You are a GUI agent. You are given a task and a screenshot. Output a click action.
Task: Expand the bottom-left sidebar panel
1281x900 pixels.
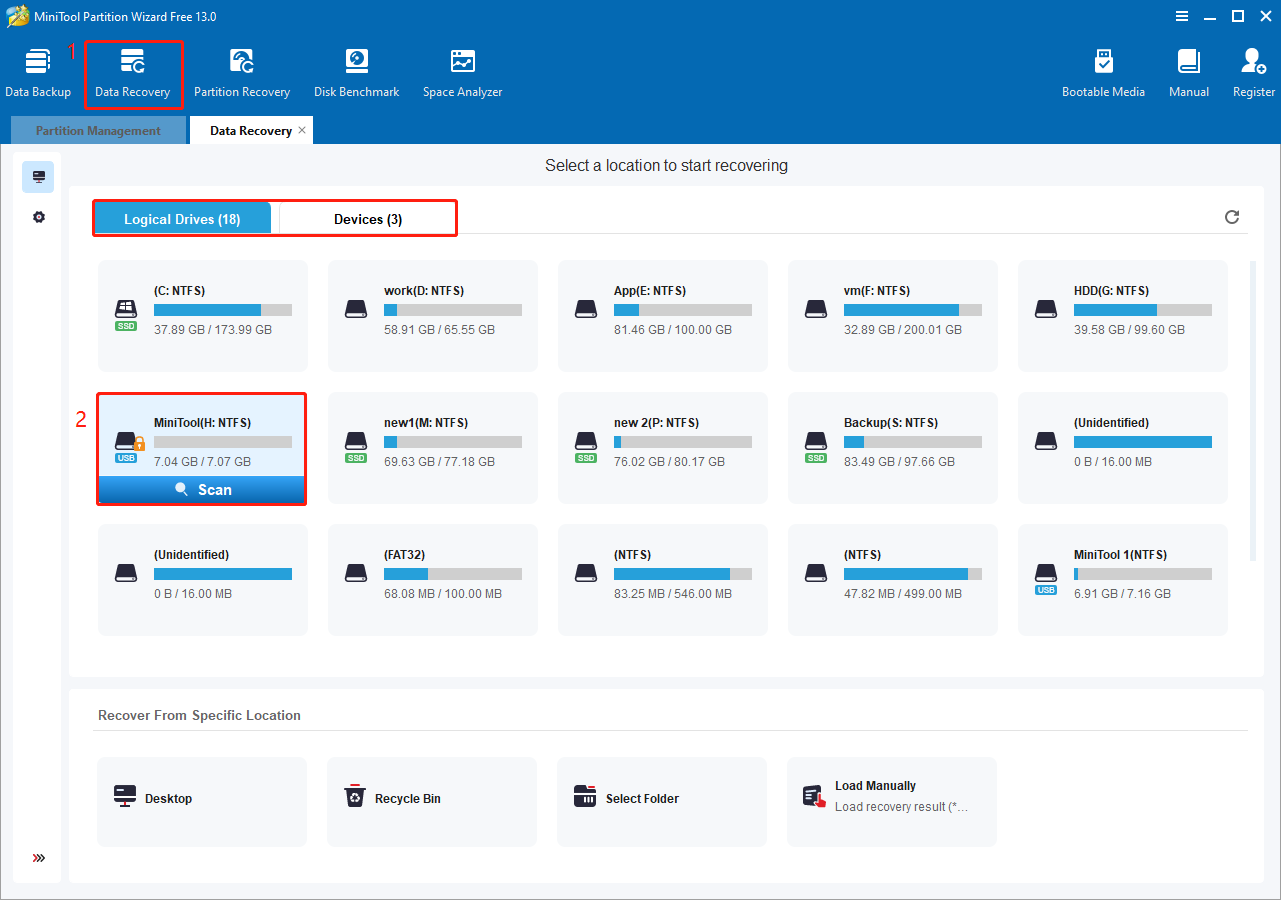click(38, 857)
